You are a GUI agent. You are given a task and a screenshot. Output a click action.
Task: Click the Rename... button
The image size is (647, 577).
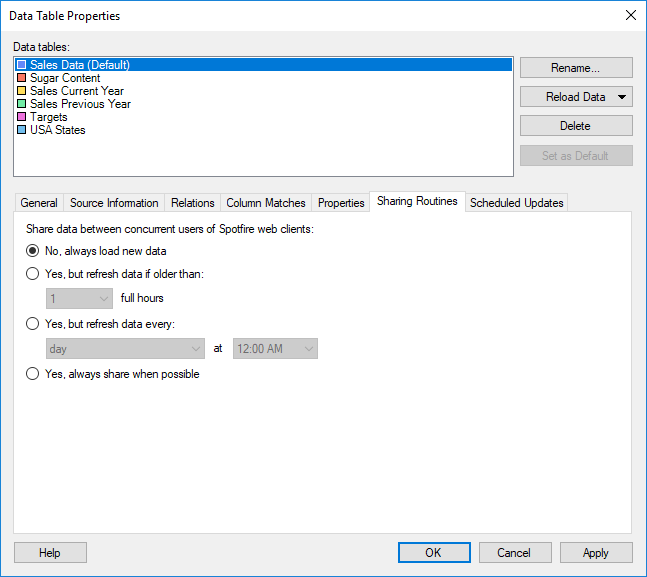tap(576, 68)
